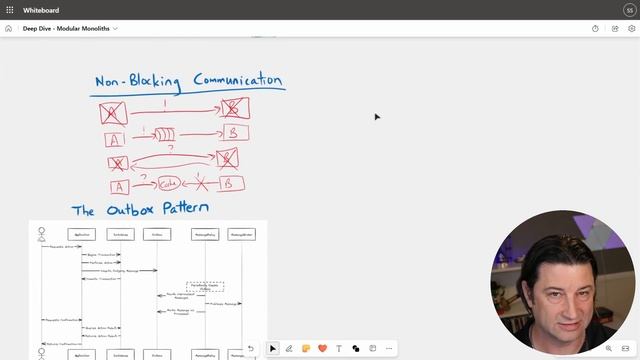This screenshot has width=640, height=360.
Task: Choose the Inking pen tool
Action: (289, 349)
